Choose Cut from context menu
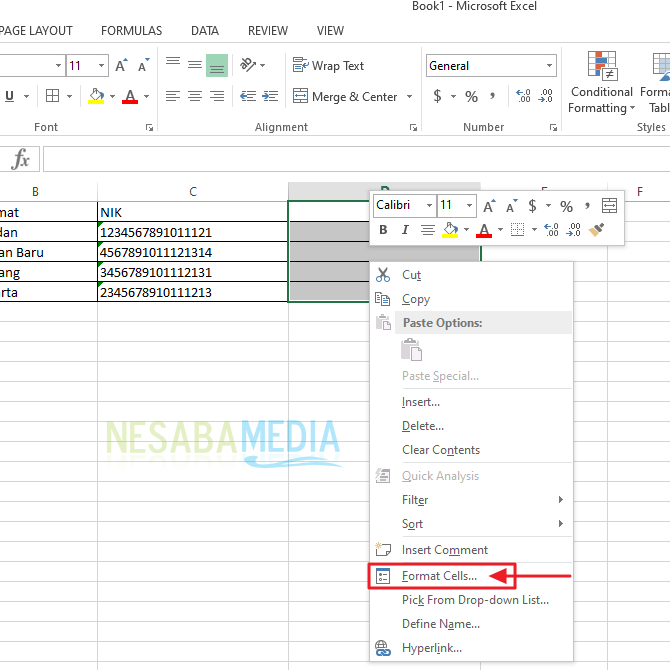The height and width of the screenshot is (670, 670). (471, 275)
